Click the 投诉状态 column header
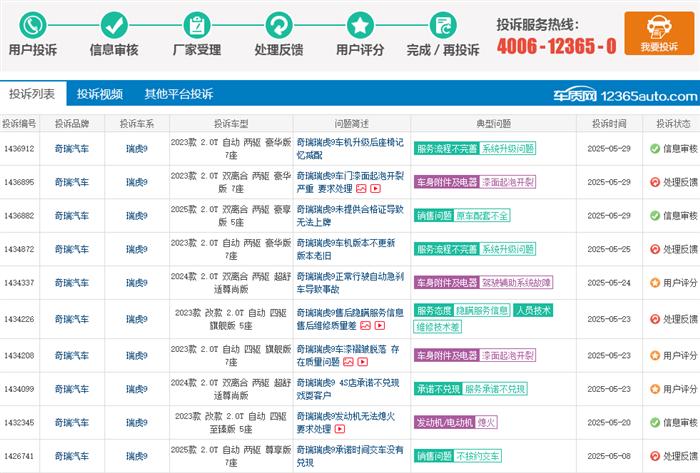 coord(673,124)
